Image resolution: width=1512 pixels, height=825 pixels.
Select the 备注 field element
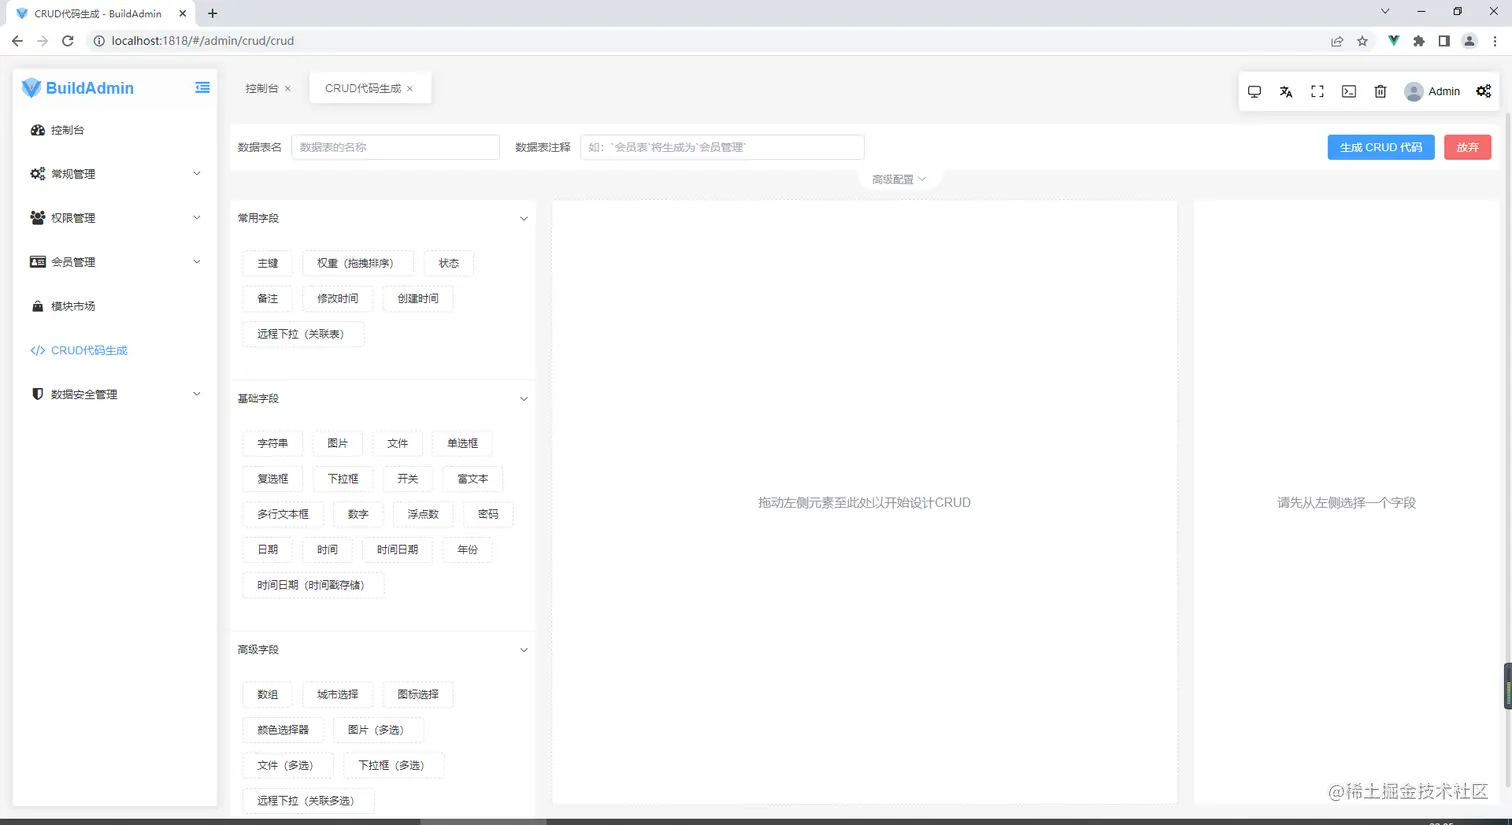[268, 299]
